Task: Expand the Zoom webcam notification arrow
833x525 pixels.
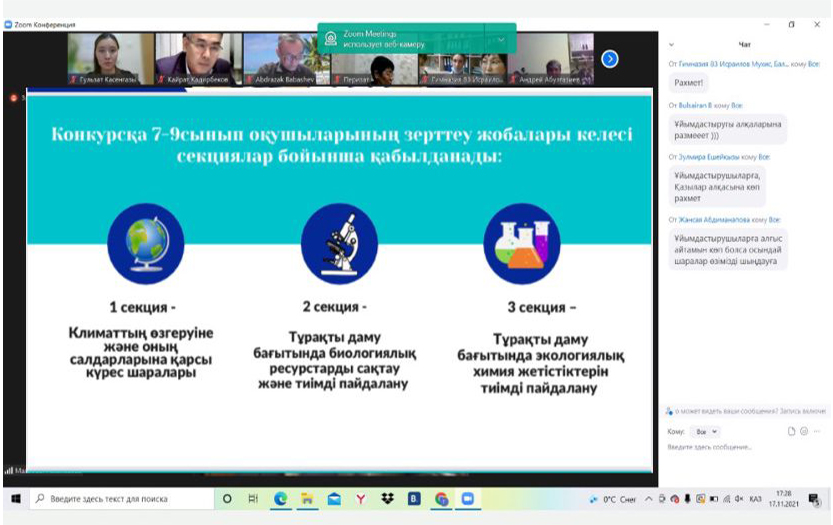Action: point(501,39)
